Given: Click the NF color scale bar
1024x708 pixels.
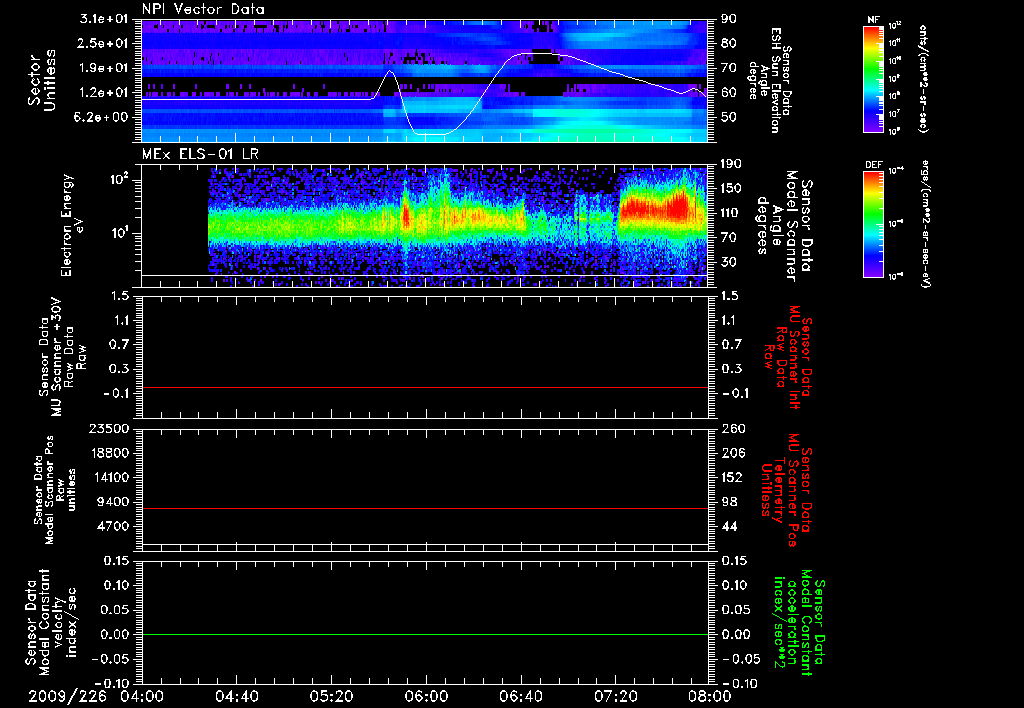Looking at the screenshot, I should coord(874,78).
